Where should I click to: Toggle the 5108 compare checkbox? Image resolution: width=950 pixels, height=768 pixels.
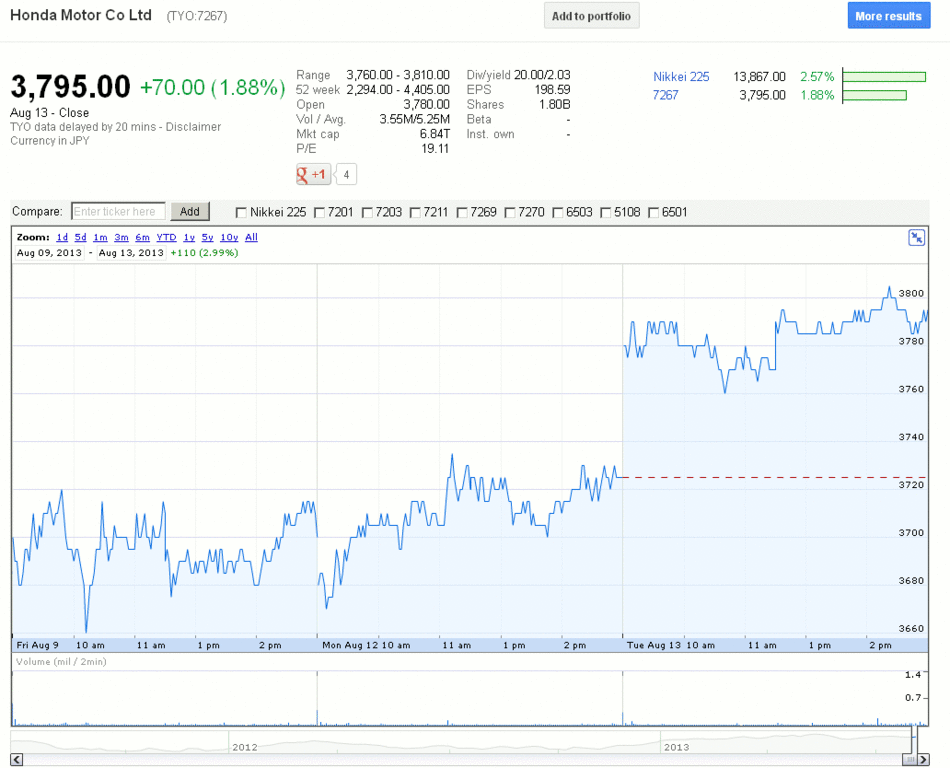(605, 213)
